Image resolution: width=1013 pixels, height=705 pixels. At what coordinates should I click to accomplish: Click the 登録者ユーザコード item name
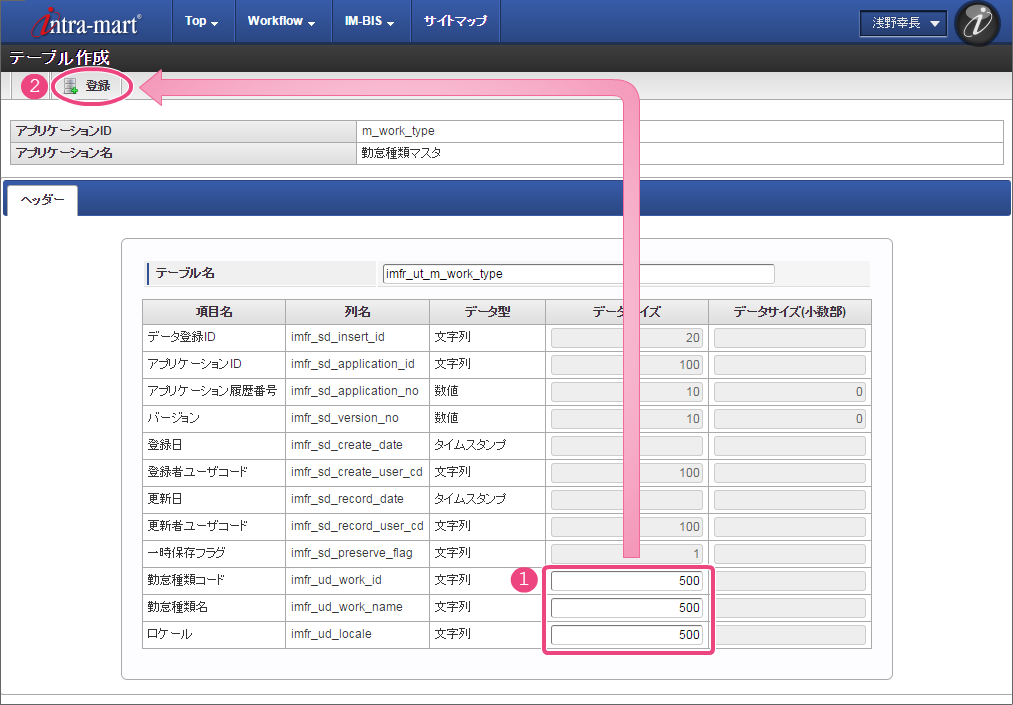(198, 472)
